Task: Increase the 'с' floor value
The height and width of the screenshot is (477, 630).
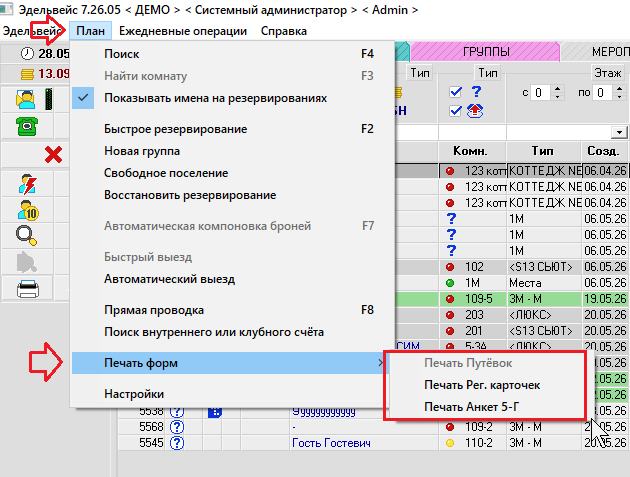Action: coord(558,89)
